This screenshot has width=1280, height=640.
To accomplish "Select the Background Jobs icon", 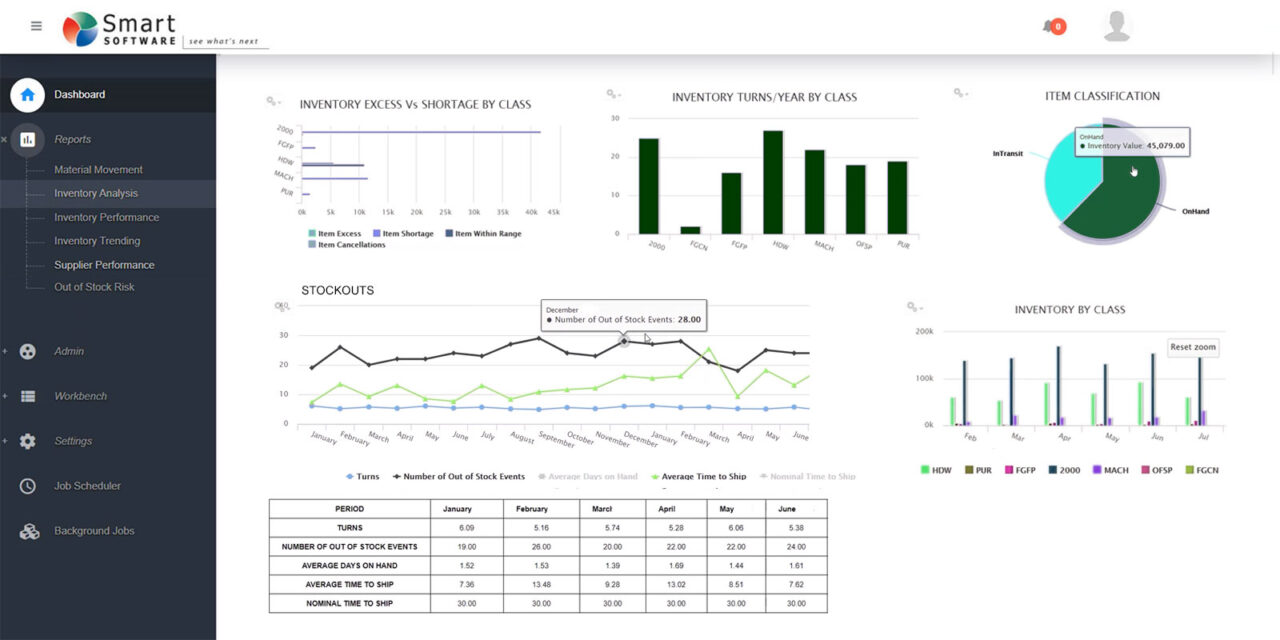I will click(x=28, y=531).
